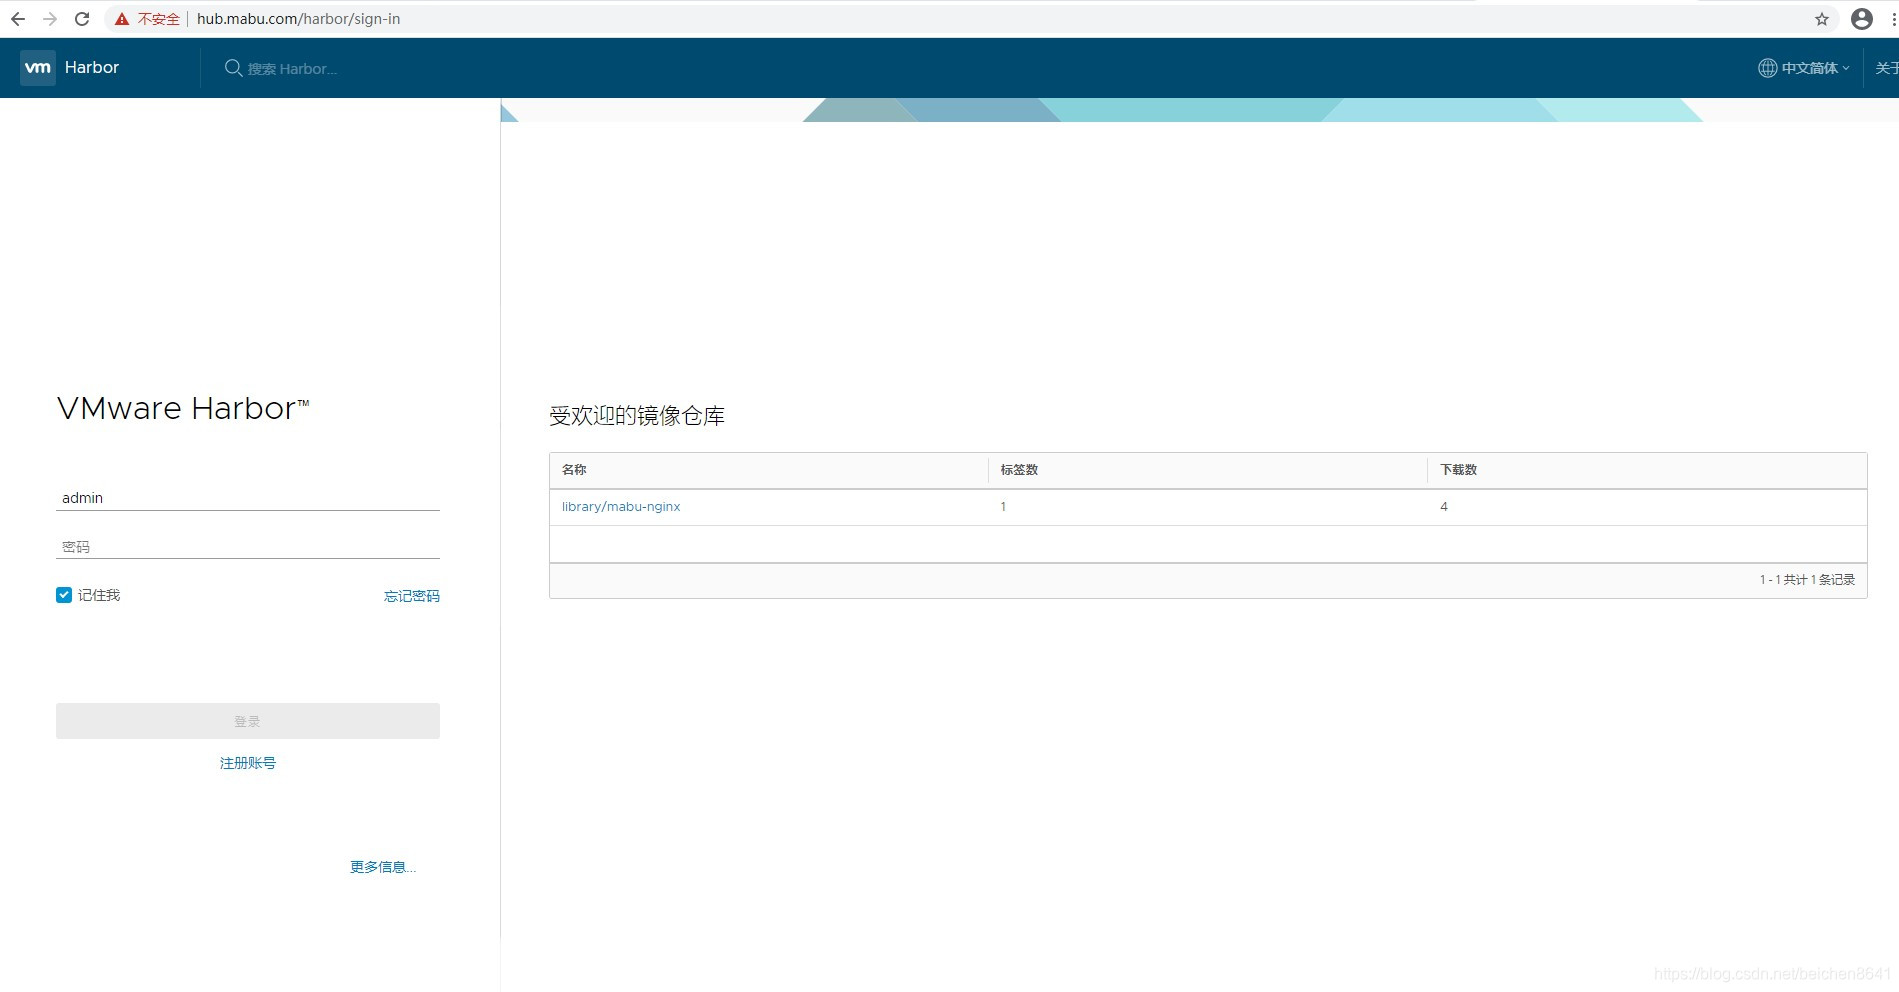Click the browser address bar URL
Image resolution: width=1899 pixels, height=992 pixels.
click(298, 19)
